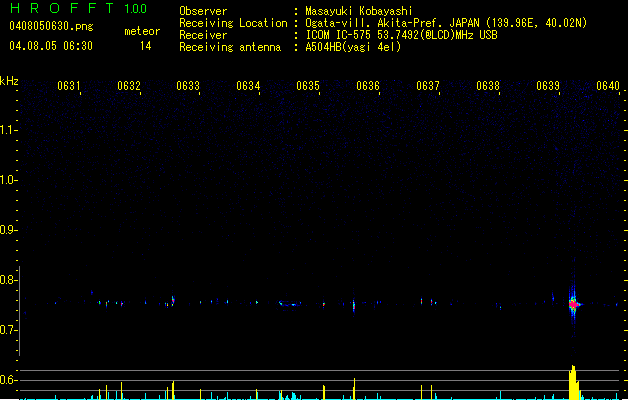Click the meteor label
This screenshot has height=400, width=629.
tap(142, 31)
